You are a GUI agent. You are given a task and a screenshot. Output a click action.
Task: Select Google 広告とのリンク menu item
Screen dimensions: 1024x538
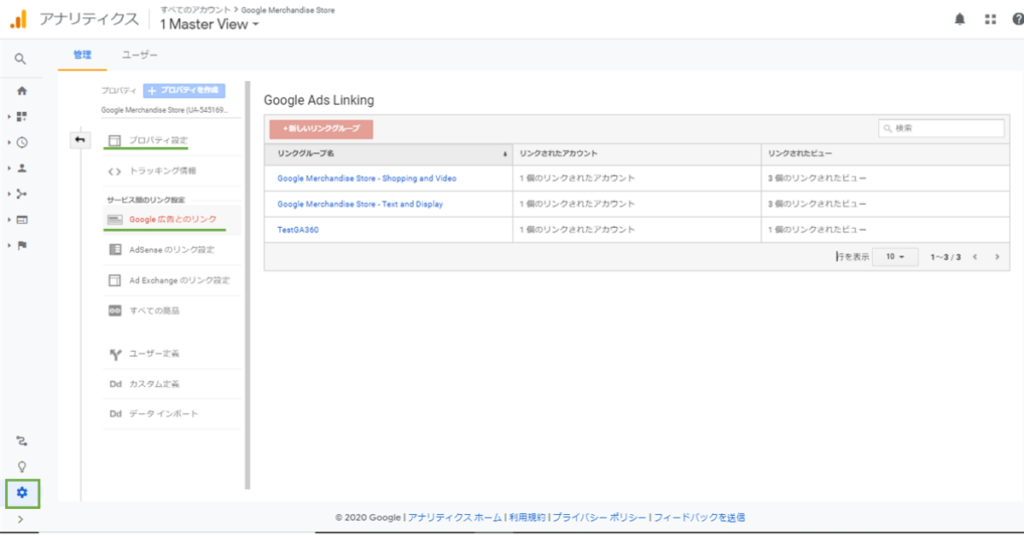click(172, 219)
